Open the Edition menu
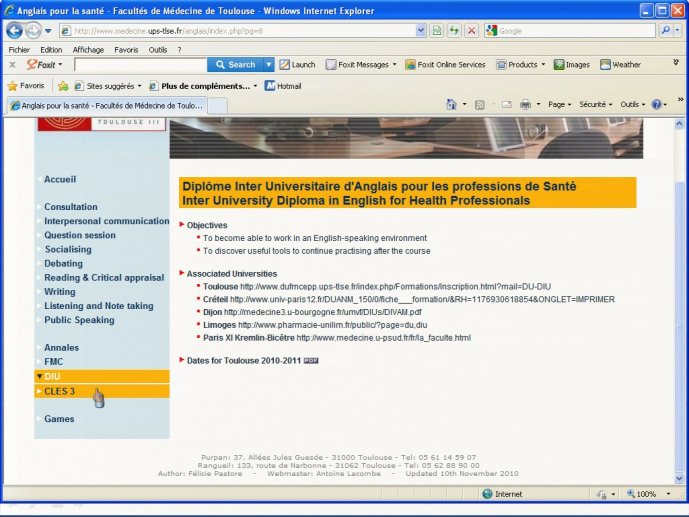This screenshot has height=517, width=689. (x=51, y=50)
